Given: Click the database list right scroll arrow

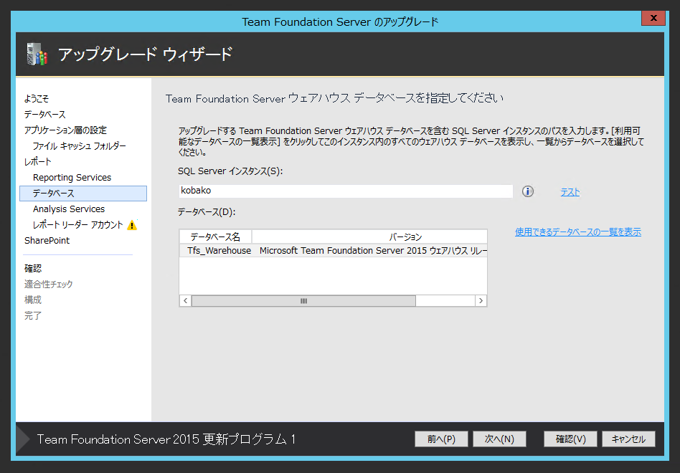Looking at the screenshot, I should pos(481,300).
